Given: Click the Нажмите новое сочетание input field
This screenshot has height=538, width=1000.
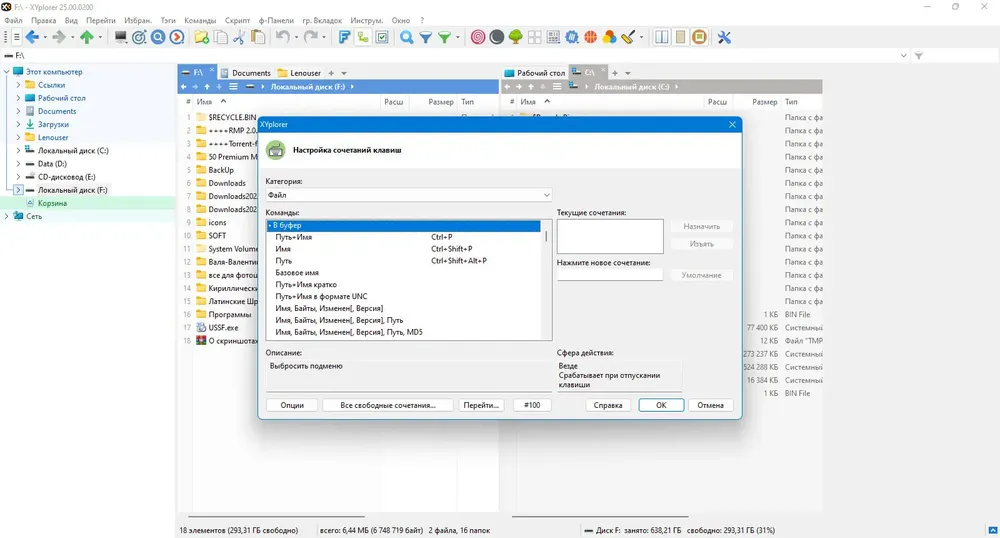Looking at the screenshot, I should coord(610,275).
